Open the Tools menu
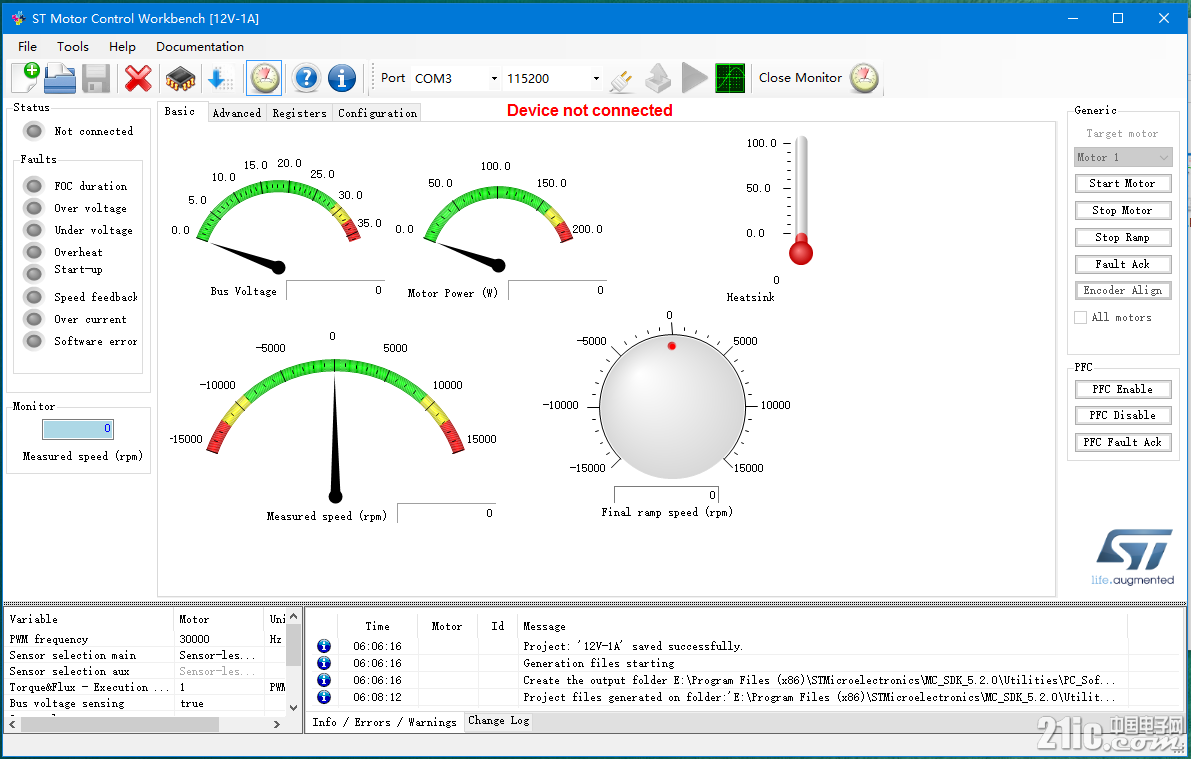 click(x=73, y=46)
